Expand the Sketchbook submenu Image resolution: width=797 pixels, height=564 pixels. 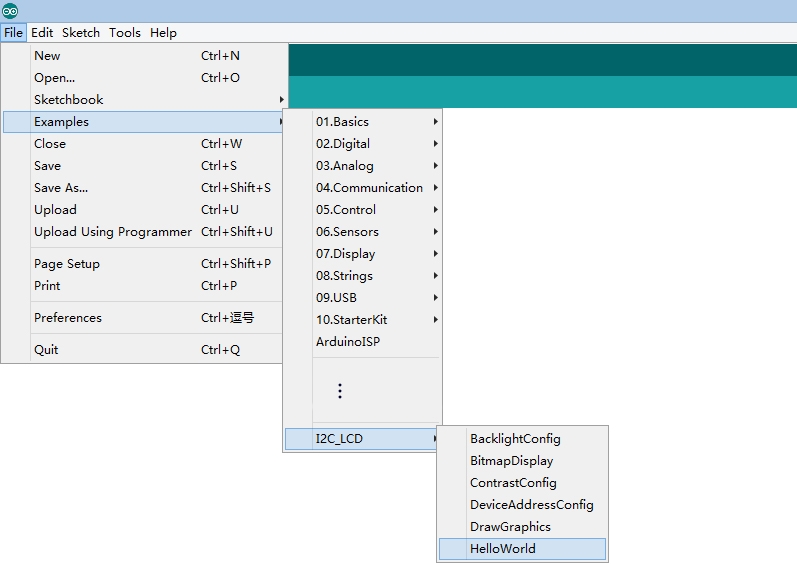(69, 100)
